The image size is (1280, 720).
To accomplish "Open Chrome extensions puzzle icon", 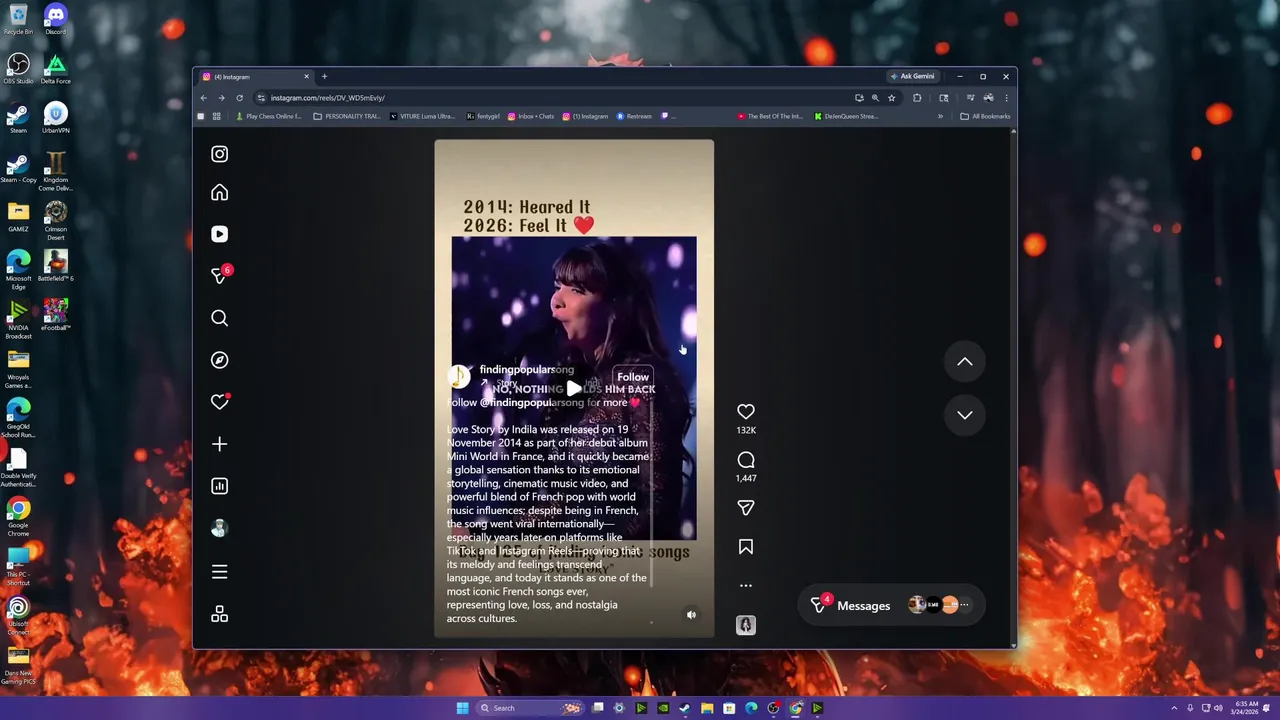I will pos(917,98).
